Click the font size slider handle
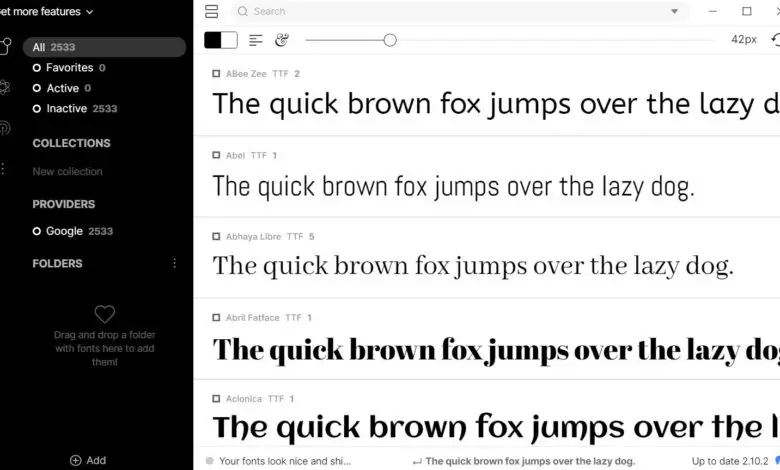 [390, 40]
